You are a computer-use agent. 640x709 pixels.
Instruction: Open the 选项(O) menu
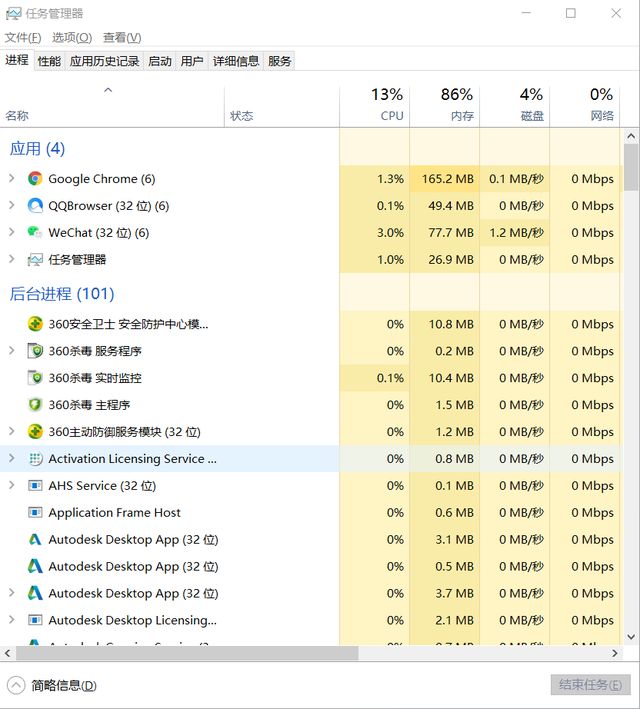(x=72, y=38)
